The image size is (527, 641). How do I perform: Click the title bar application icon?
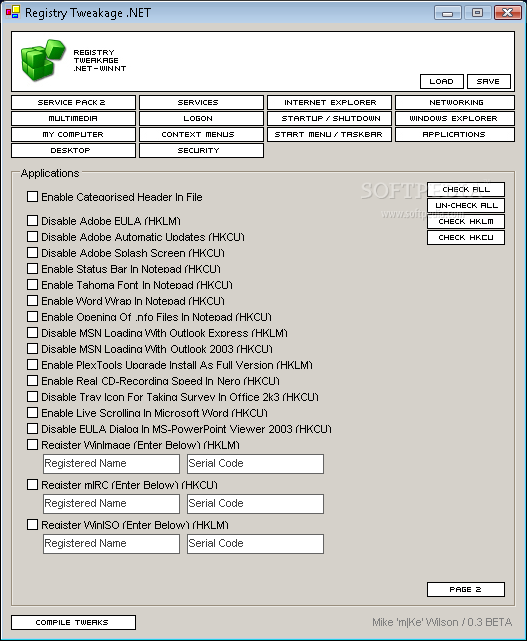(x=13, y=12)
